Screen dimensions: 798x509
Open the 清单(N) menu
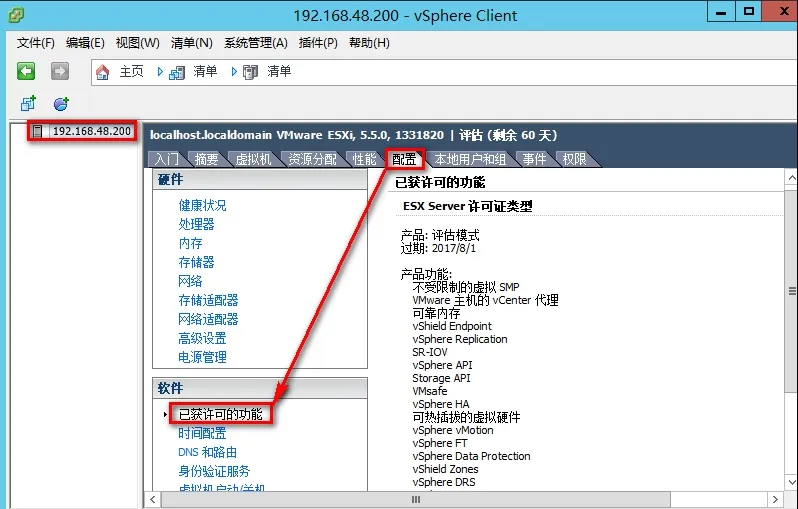191,43
